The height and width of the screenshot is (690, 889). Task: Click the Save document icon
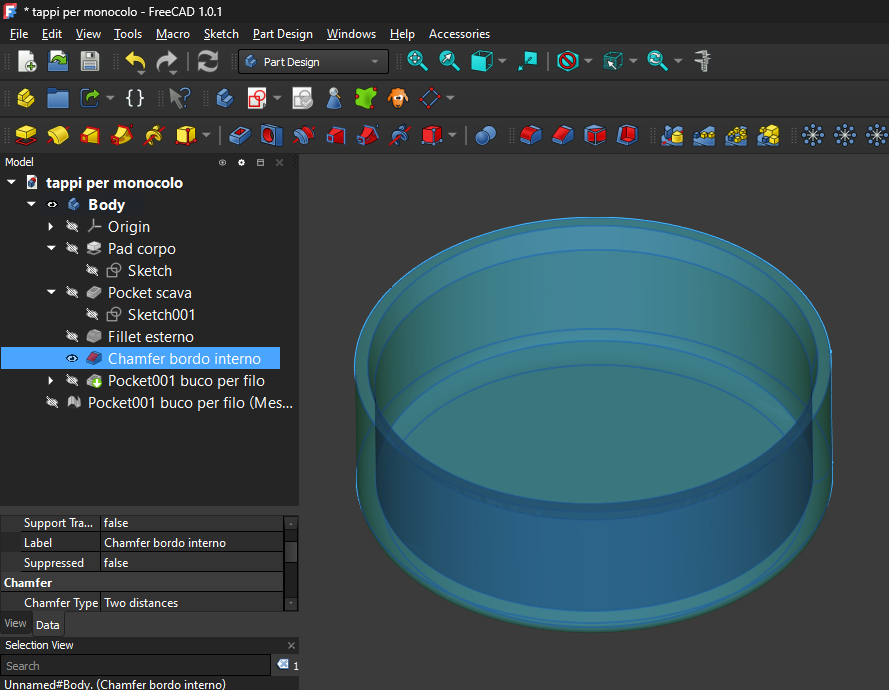[90, 61]
